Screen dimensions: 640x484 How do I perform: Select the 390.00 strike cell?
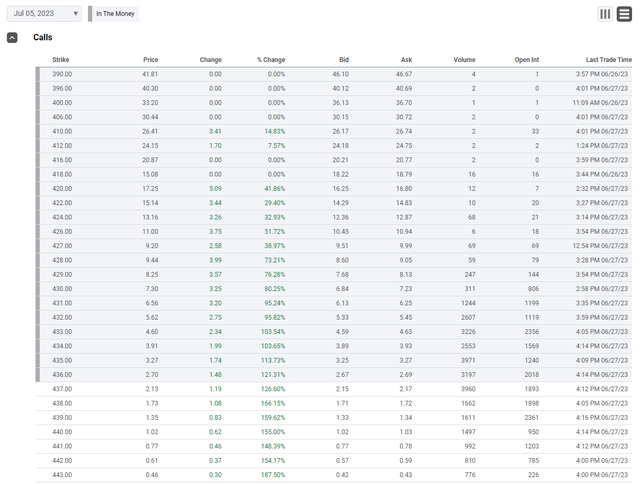(x=62, y=74)
